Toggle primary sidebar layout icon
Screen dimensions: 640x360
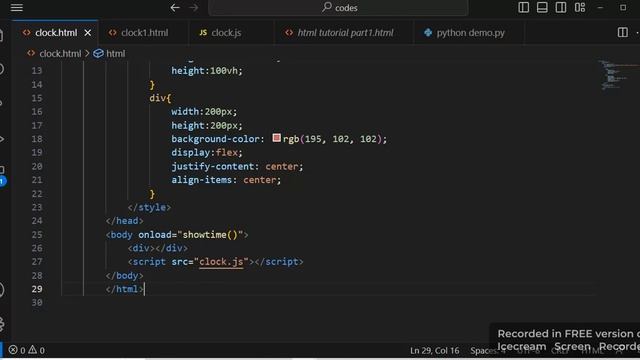524,7
